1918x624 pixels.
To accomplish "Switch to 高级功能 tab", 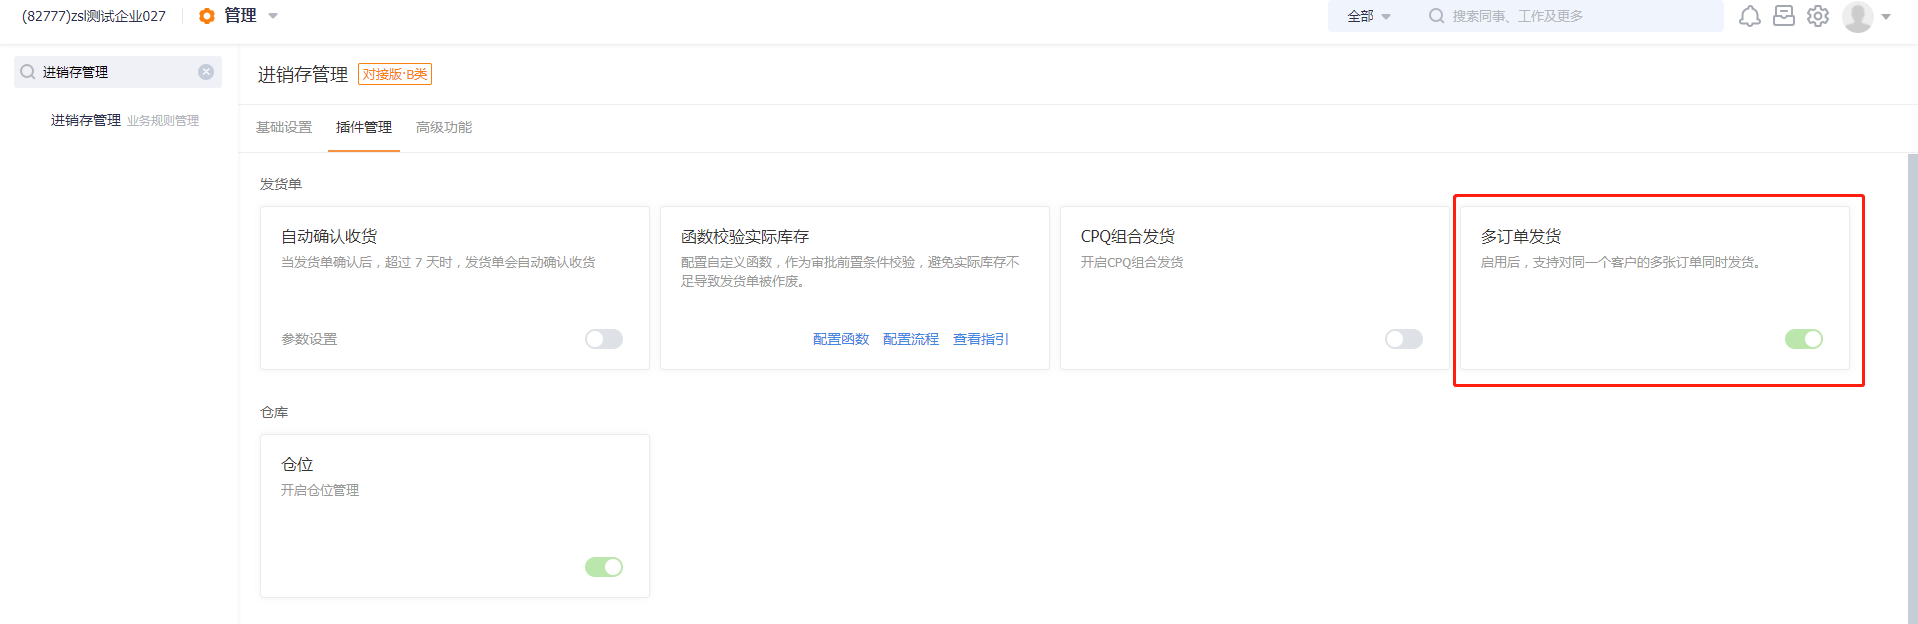I will [x=444, y=127].
